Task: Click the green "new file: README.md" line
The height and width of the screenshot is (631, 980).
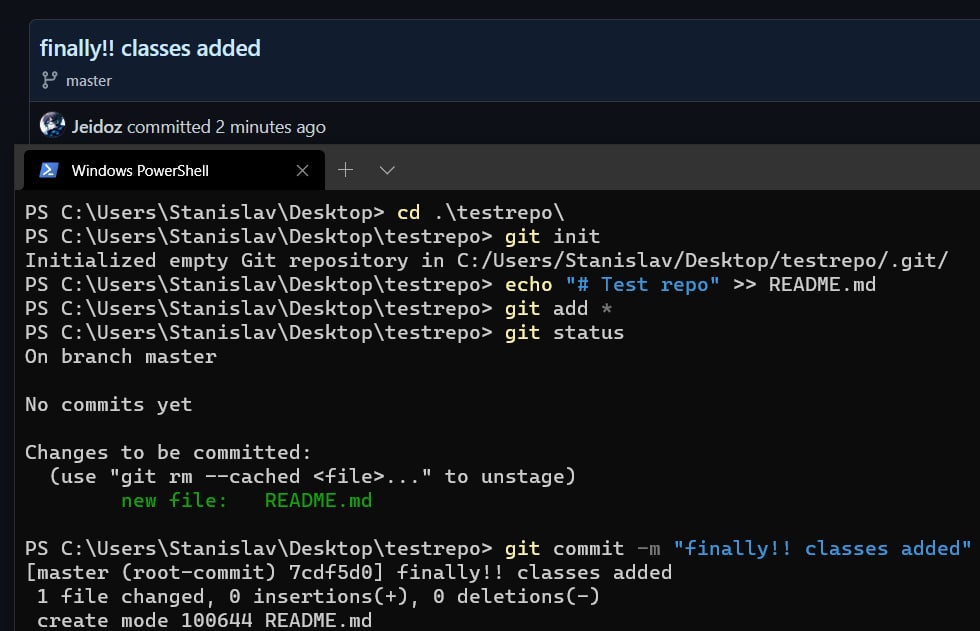Action: (x=246, y=500)
